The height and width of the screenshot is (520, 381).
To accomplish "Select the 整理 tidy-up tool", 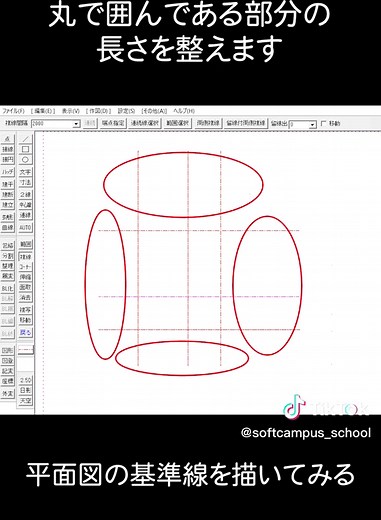I will tap(8, 266).
